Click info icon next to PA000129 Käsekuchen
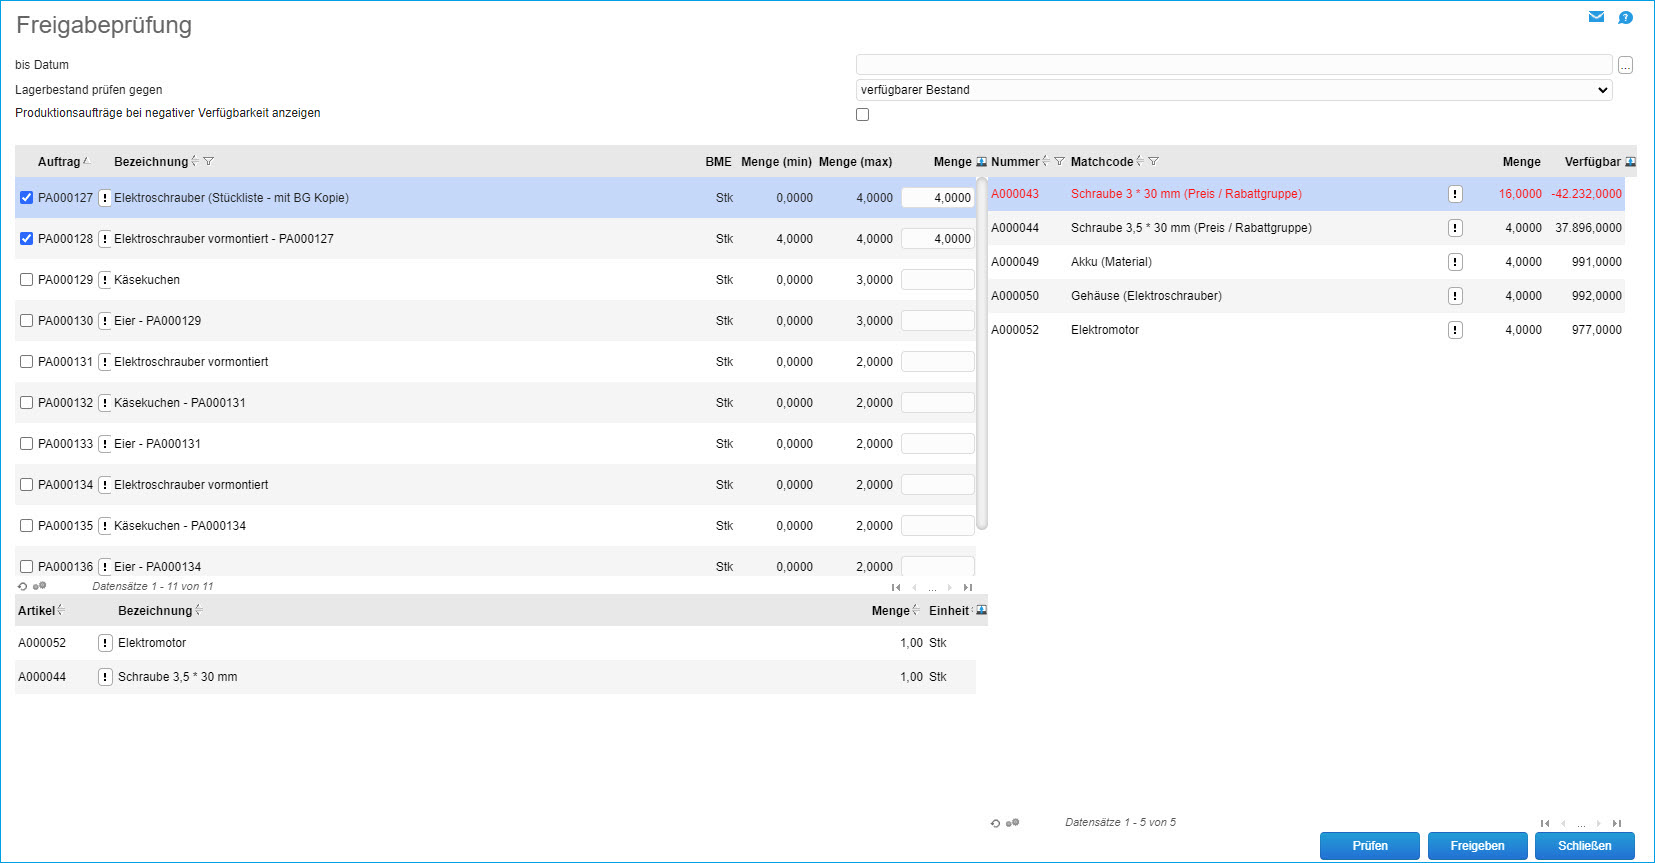Image resolution: width=1655 pixels, height=863 pixels. (x=104, y=280)
